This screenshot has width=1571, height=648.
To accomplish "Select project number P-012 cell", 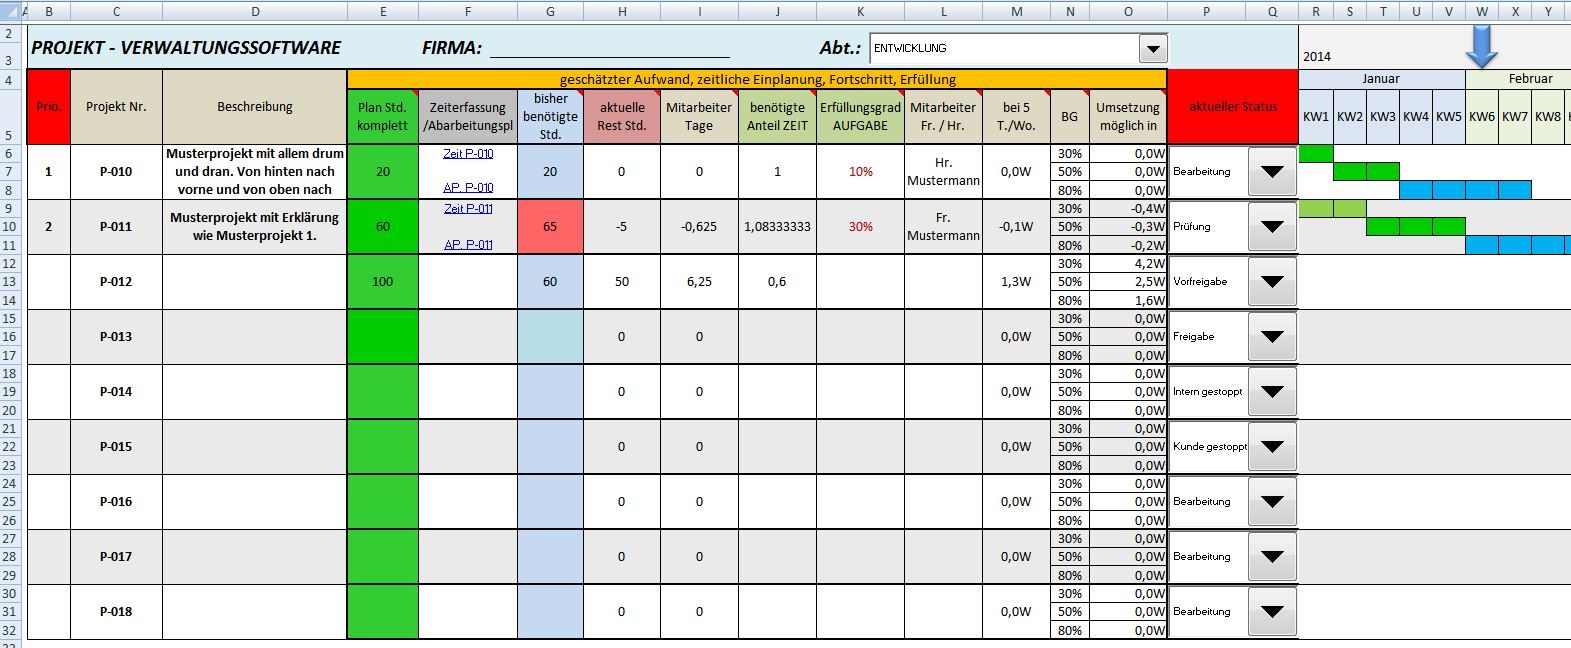I will tap(116, 282).
